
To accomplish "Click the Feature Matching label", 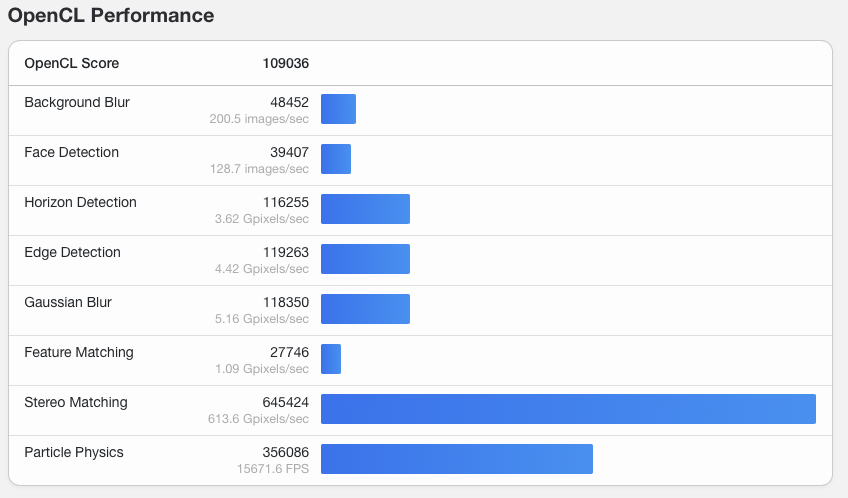I will pyautogui.click(x=78, y=352).
